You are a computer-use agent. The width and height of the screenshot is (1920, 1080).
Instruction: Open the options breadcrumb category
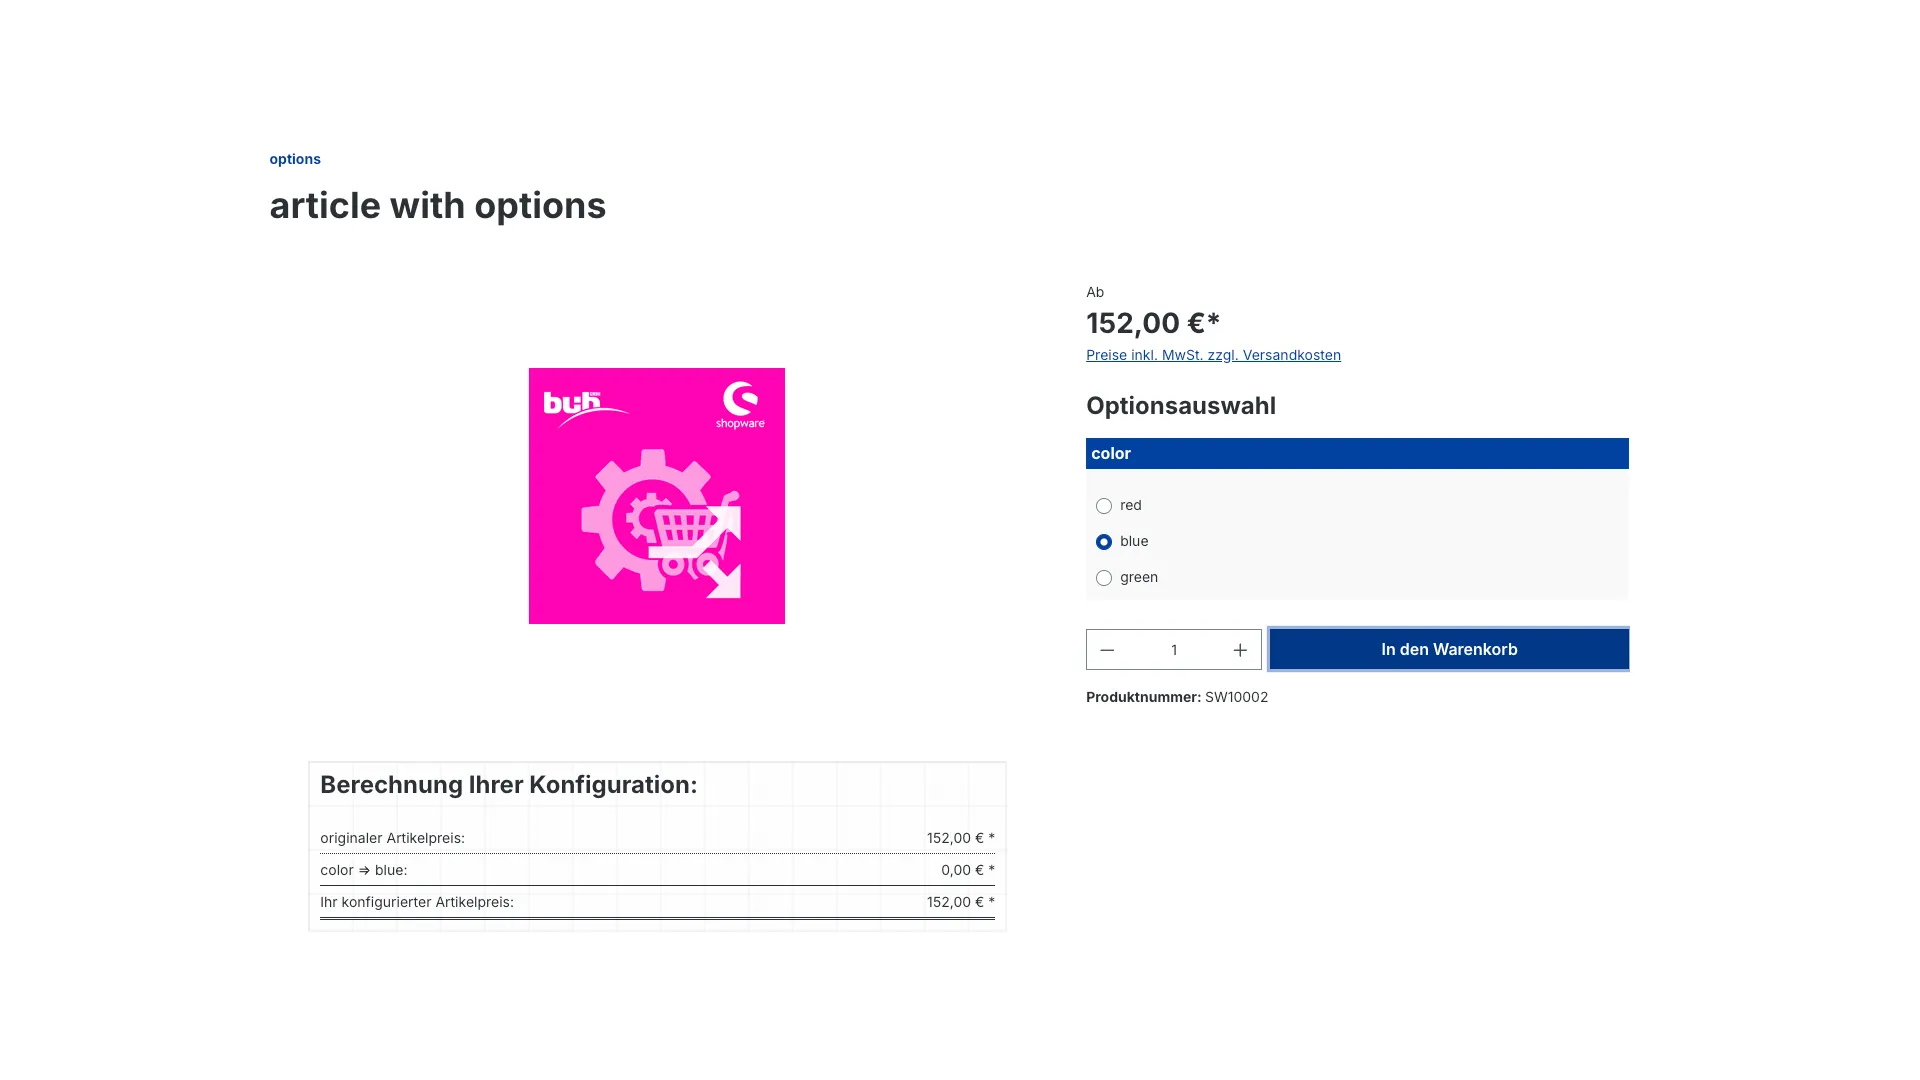[295, 159]
